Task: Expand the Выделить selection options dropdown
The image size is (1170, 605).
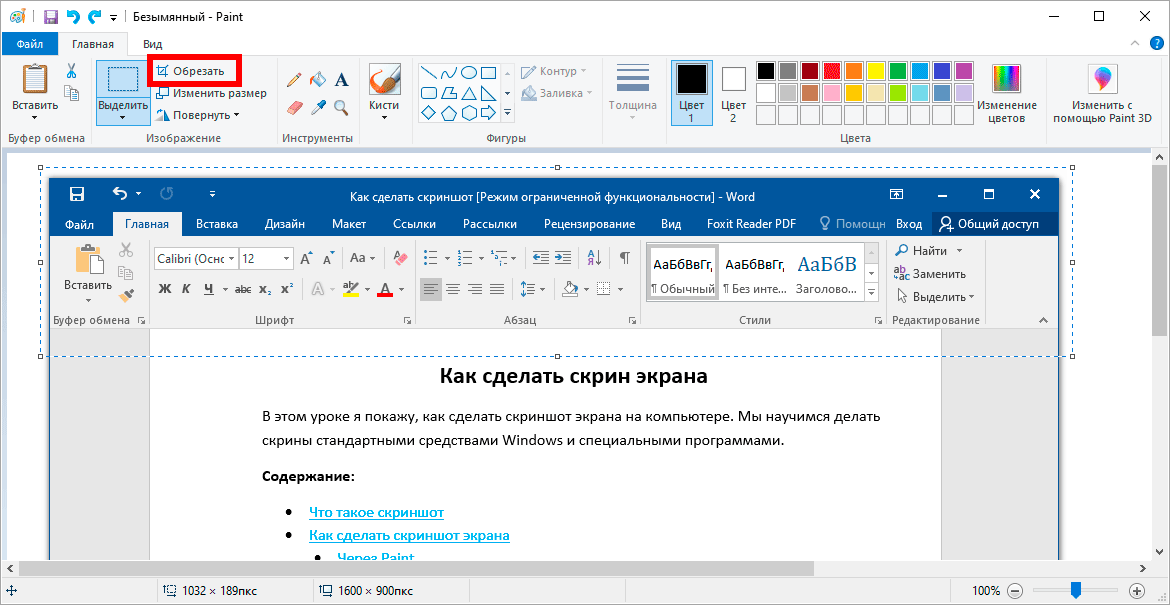Action: tap(123, 112)
